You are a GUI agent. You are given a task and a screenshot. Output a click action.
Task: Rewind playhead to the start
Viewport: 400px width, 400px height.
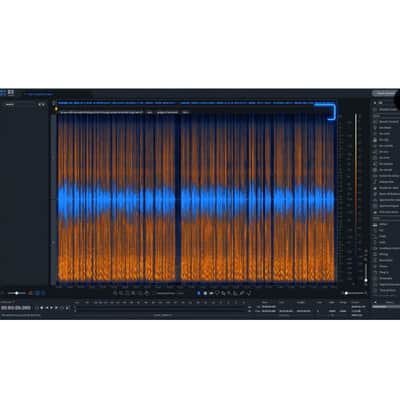pyautogui.click(x=47, y=308)
